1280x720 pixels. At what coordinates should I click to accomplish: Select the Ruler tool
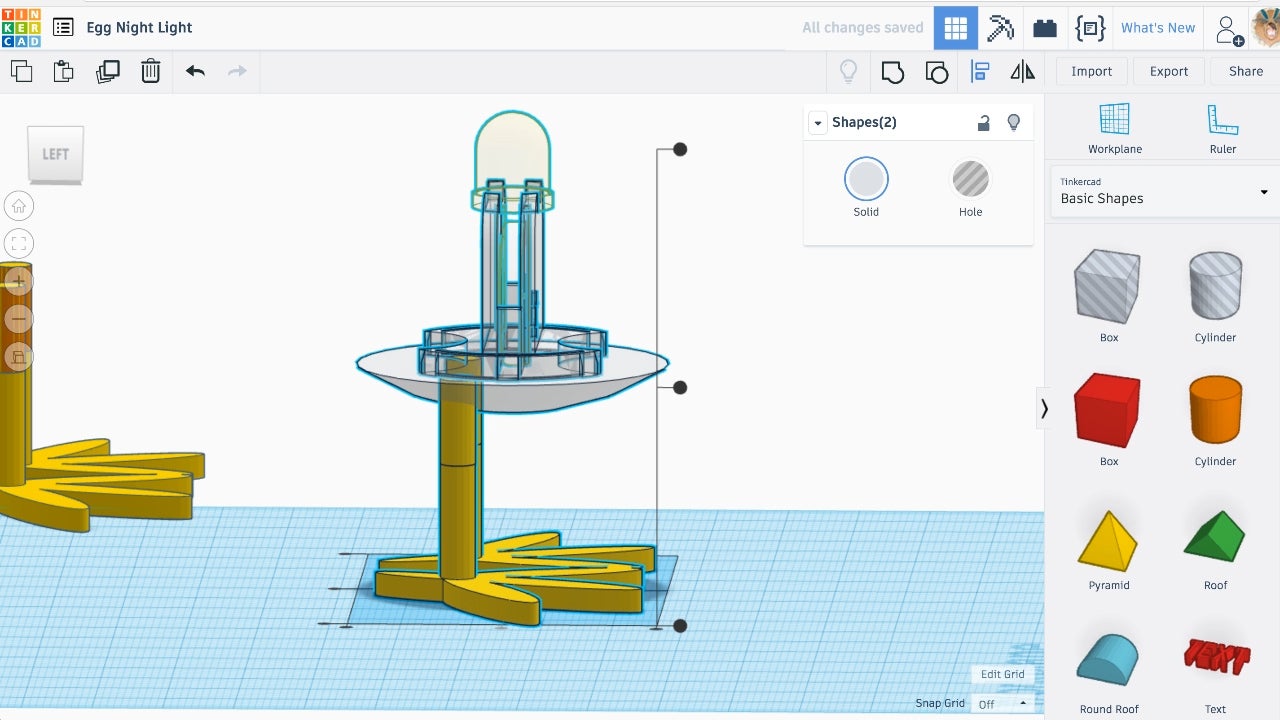[1222, 129]
